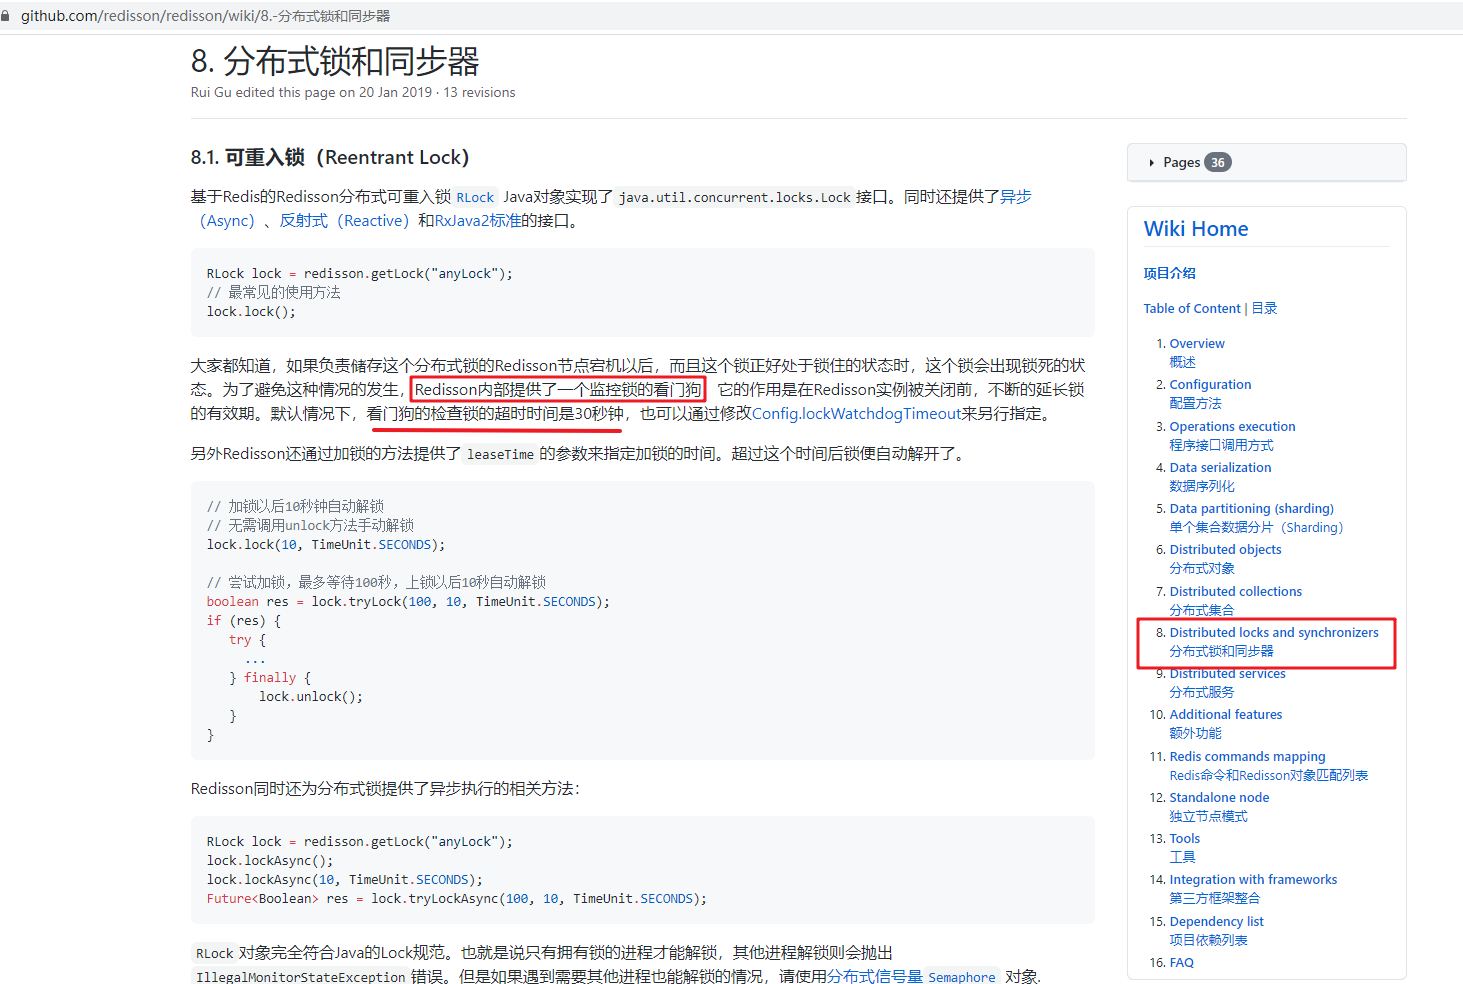
Task: Open the 分布式锁和同步器 sidebar link
Action: pos(1221,651)
